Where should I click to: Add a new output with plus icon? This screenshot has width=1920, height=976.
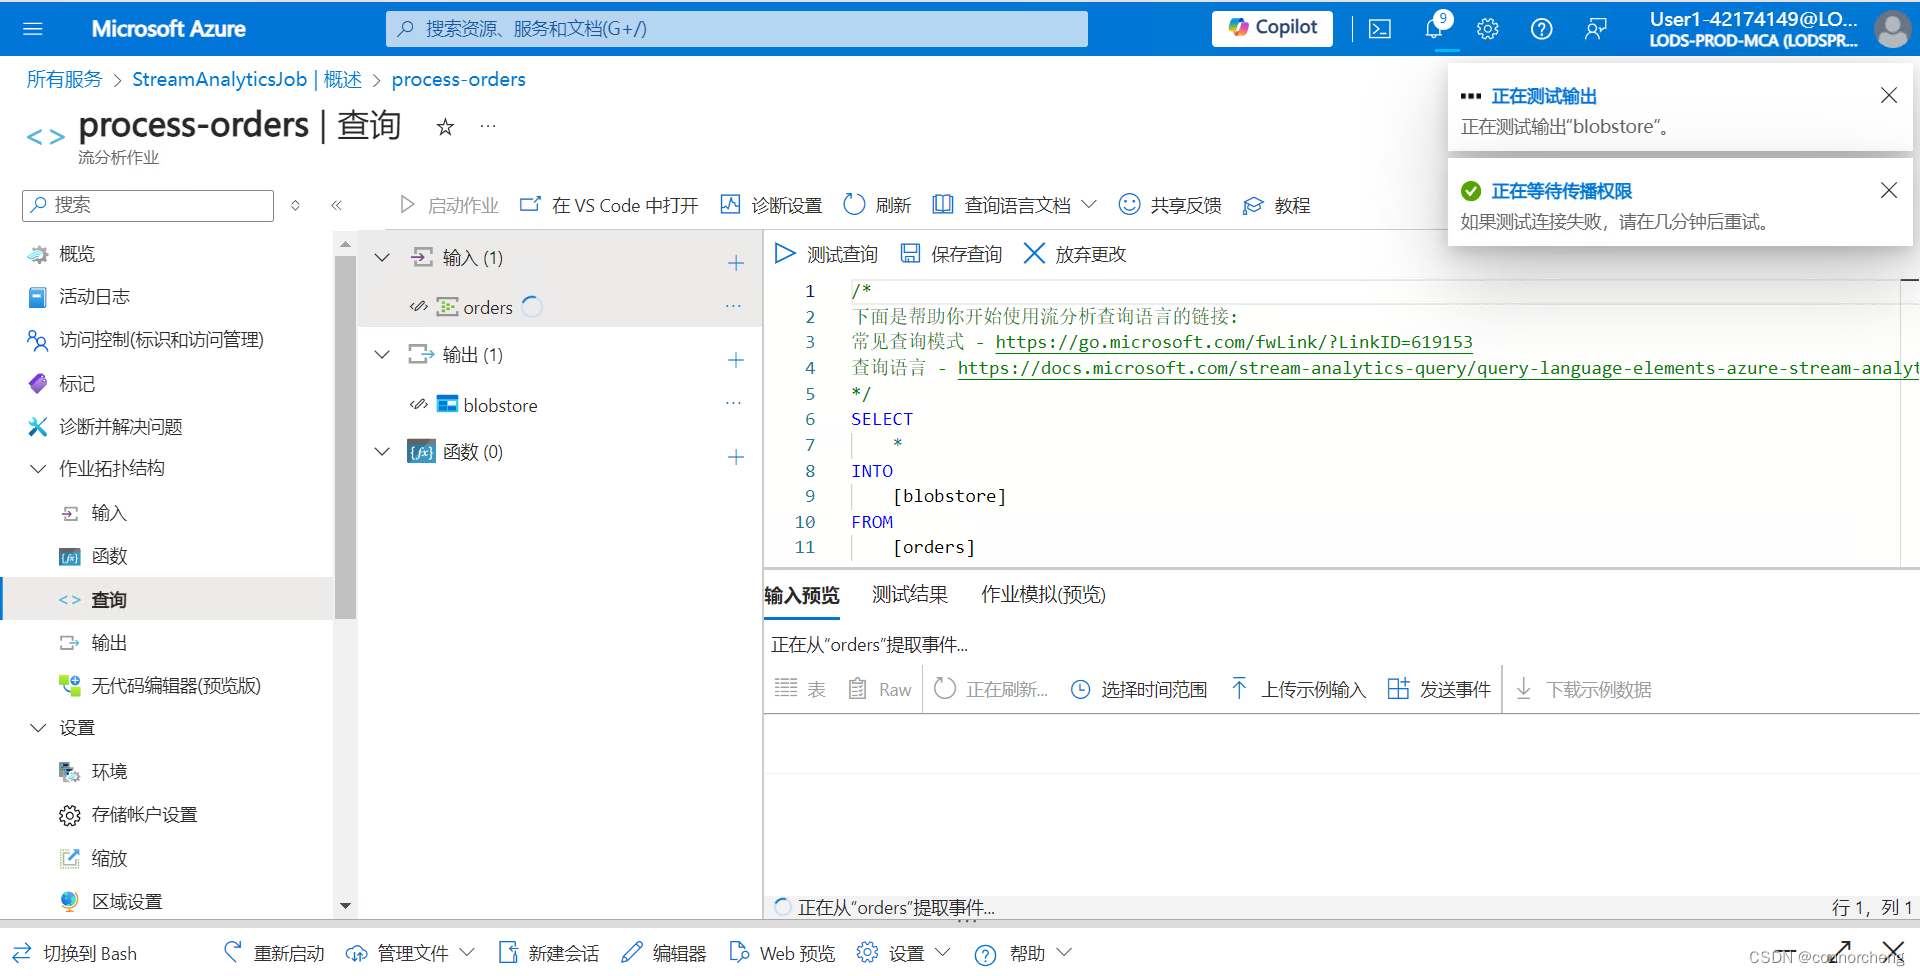pyautogui.click(x=736, y=359)
